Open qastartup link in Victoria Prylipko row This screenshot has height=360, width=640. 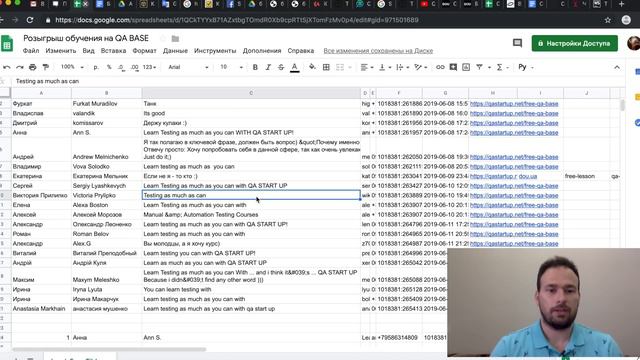(x=514, y=196)
